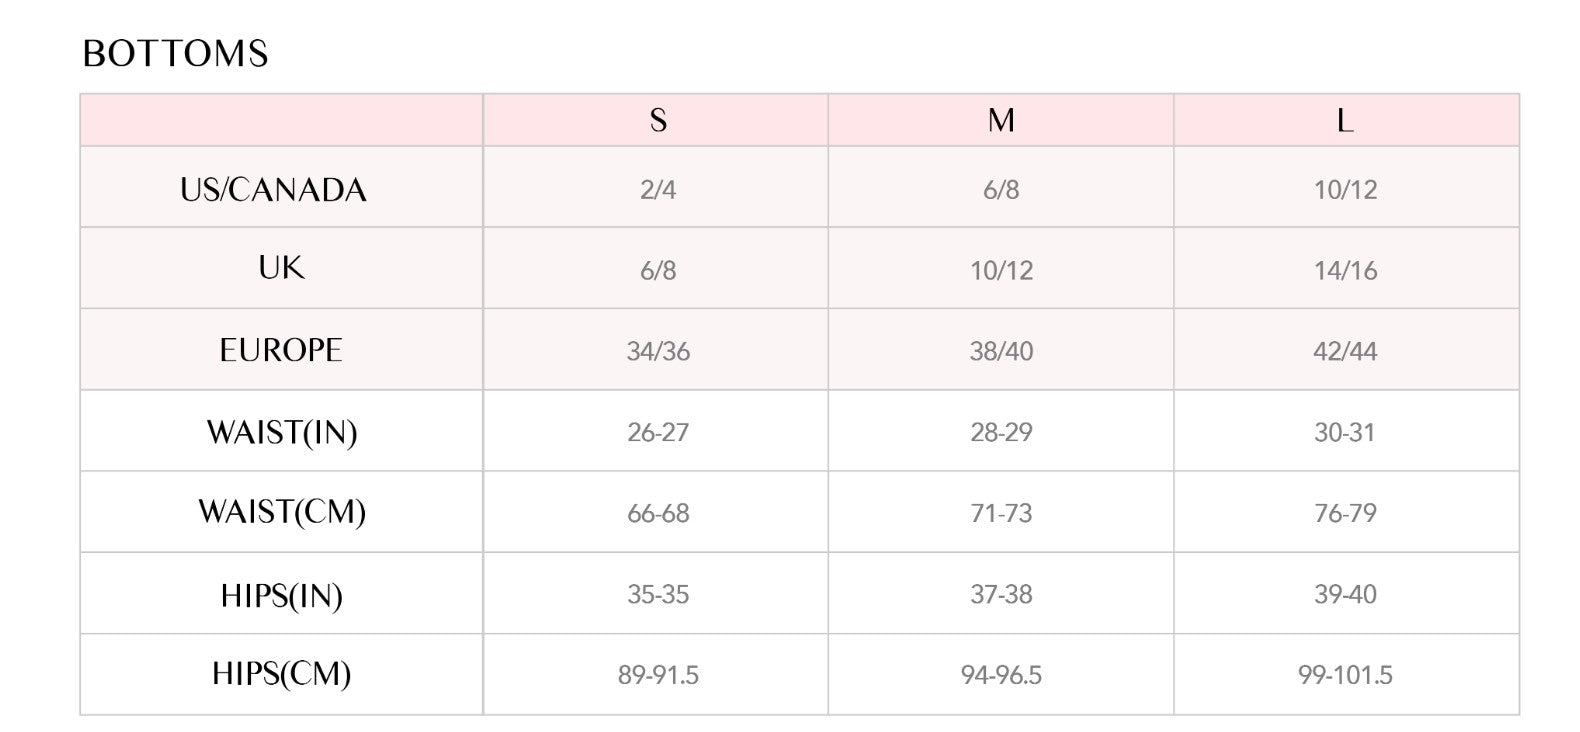Click the 99-101.5 hips centimeters cell
This screenshot has height=732, width=1580.
click(1345, 675)
